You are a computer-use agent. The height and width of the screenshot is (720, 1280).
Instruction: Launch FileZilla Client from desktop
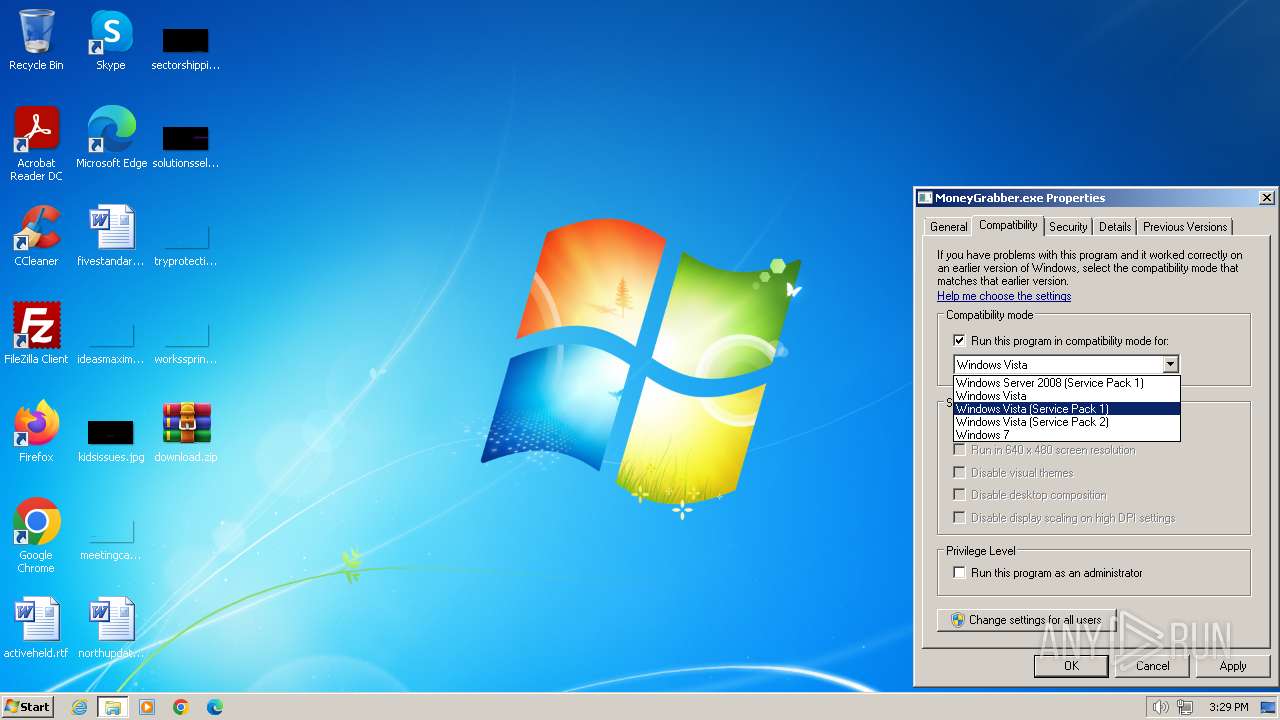pos(36,334)
